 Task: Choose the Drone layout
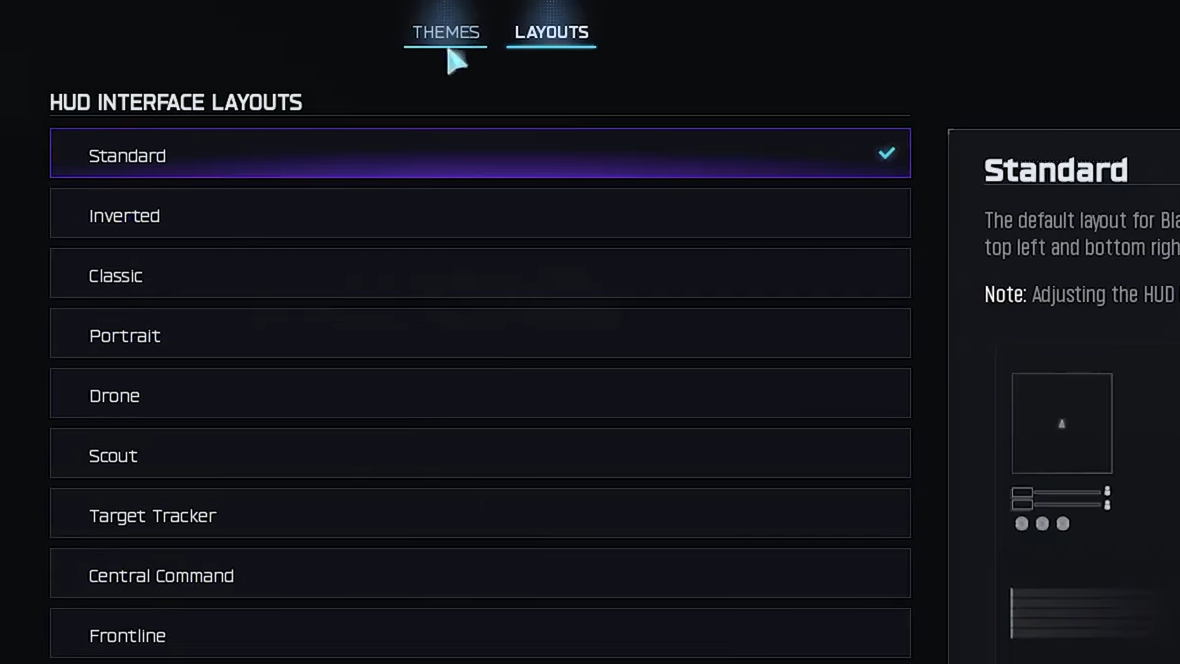[480, 394]
